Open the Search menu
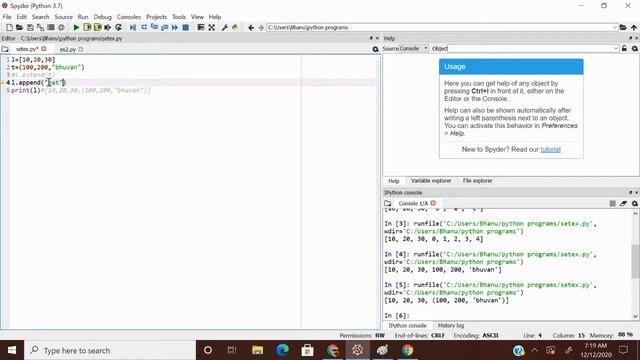 (40, 17)
